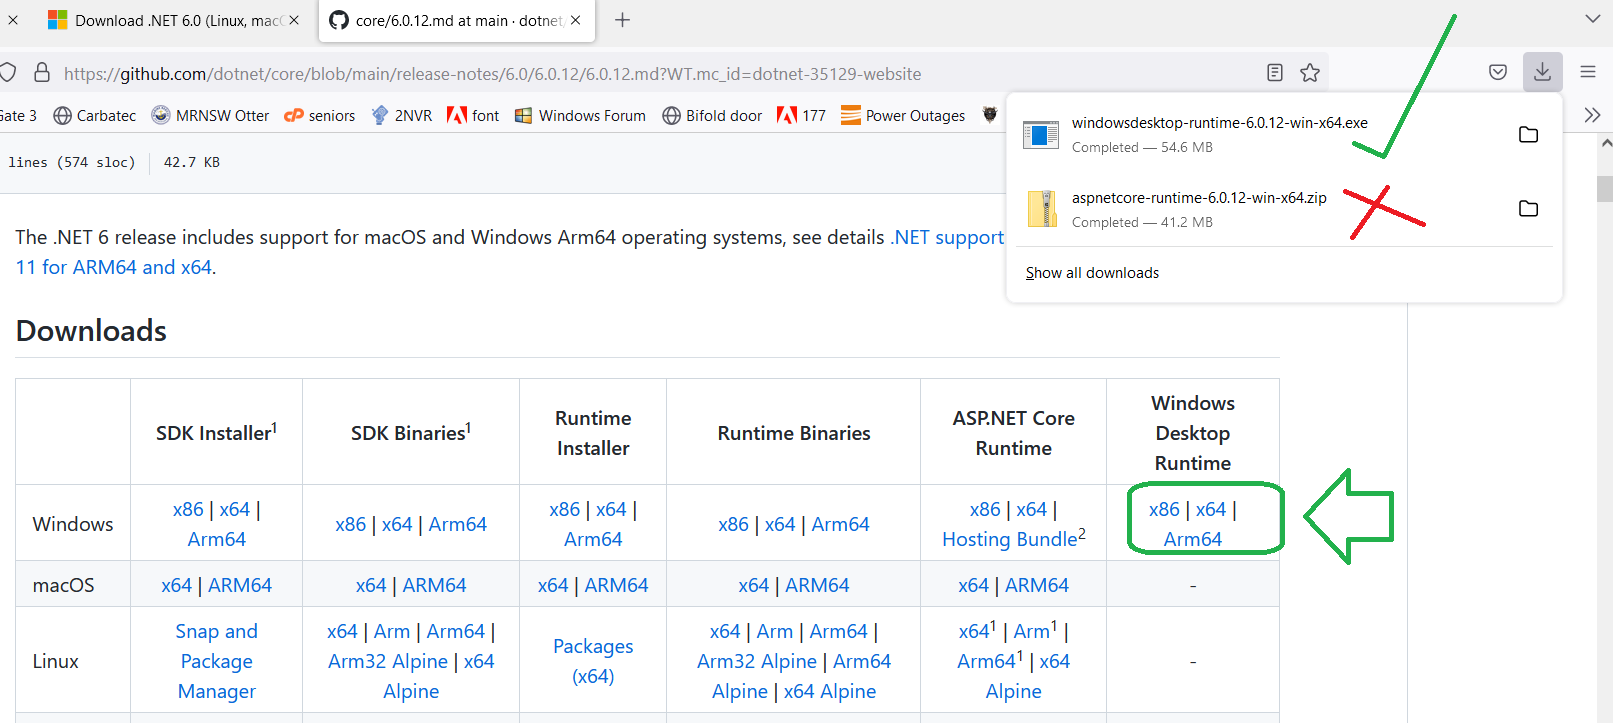Open Carbatec bookmark
The height and width of the screenshot is (723, 1613).
tap(94, 116)
